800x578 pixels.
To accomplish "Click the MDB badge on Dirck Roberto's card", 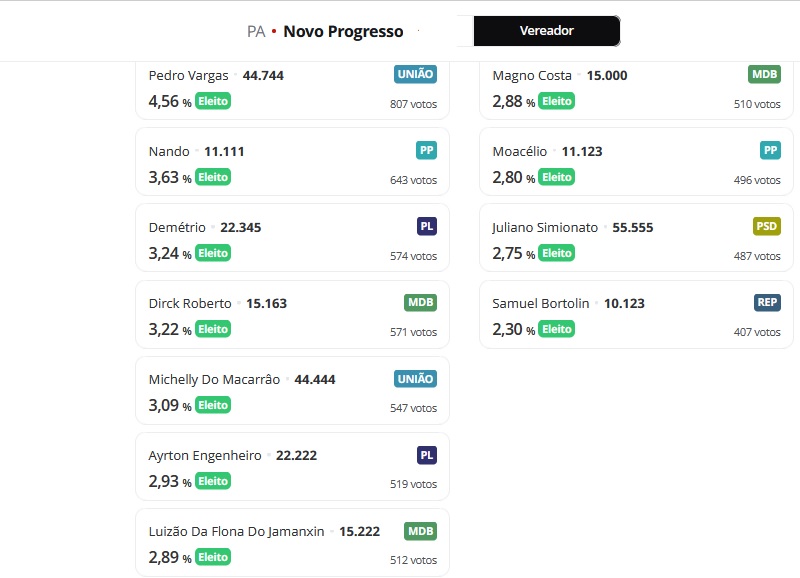I will 420,303.
